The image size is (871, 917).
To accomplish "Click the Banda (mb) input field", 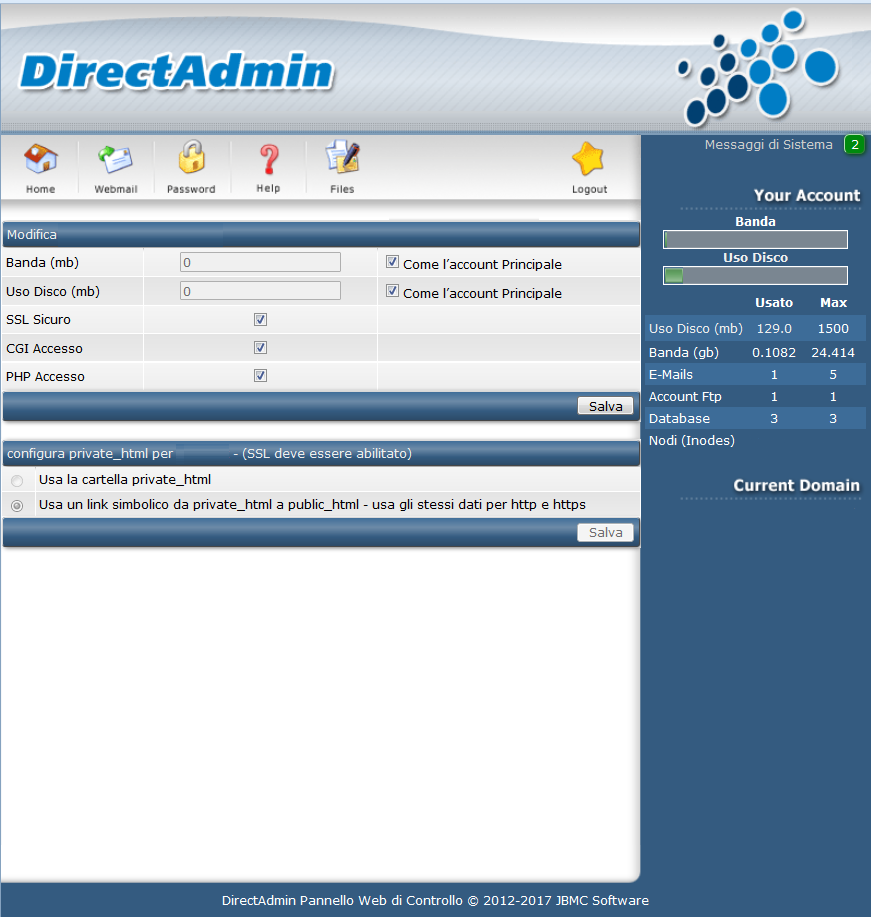I will click(260, 263).
